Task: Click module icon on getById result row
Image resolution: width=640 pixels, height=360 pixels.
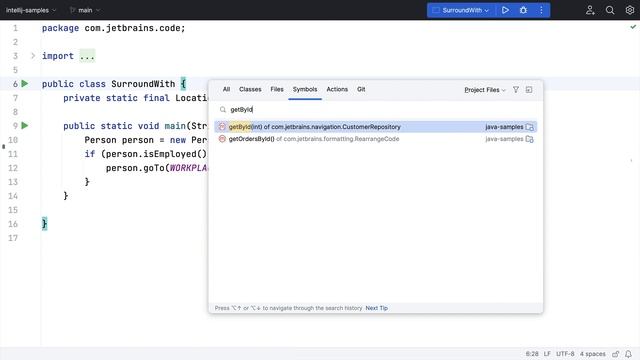Action: pyautogui.click(x=529, y=127)
